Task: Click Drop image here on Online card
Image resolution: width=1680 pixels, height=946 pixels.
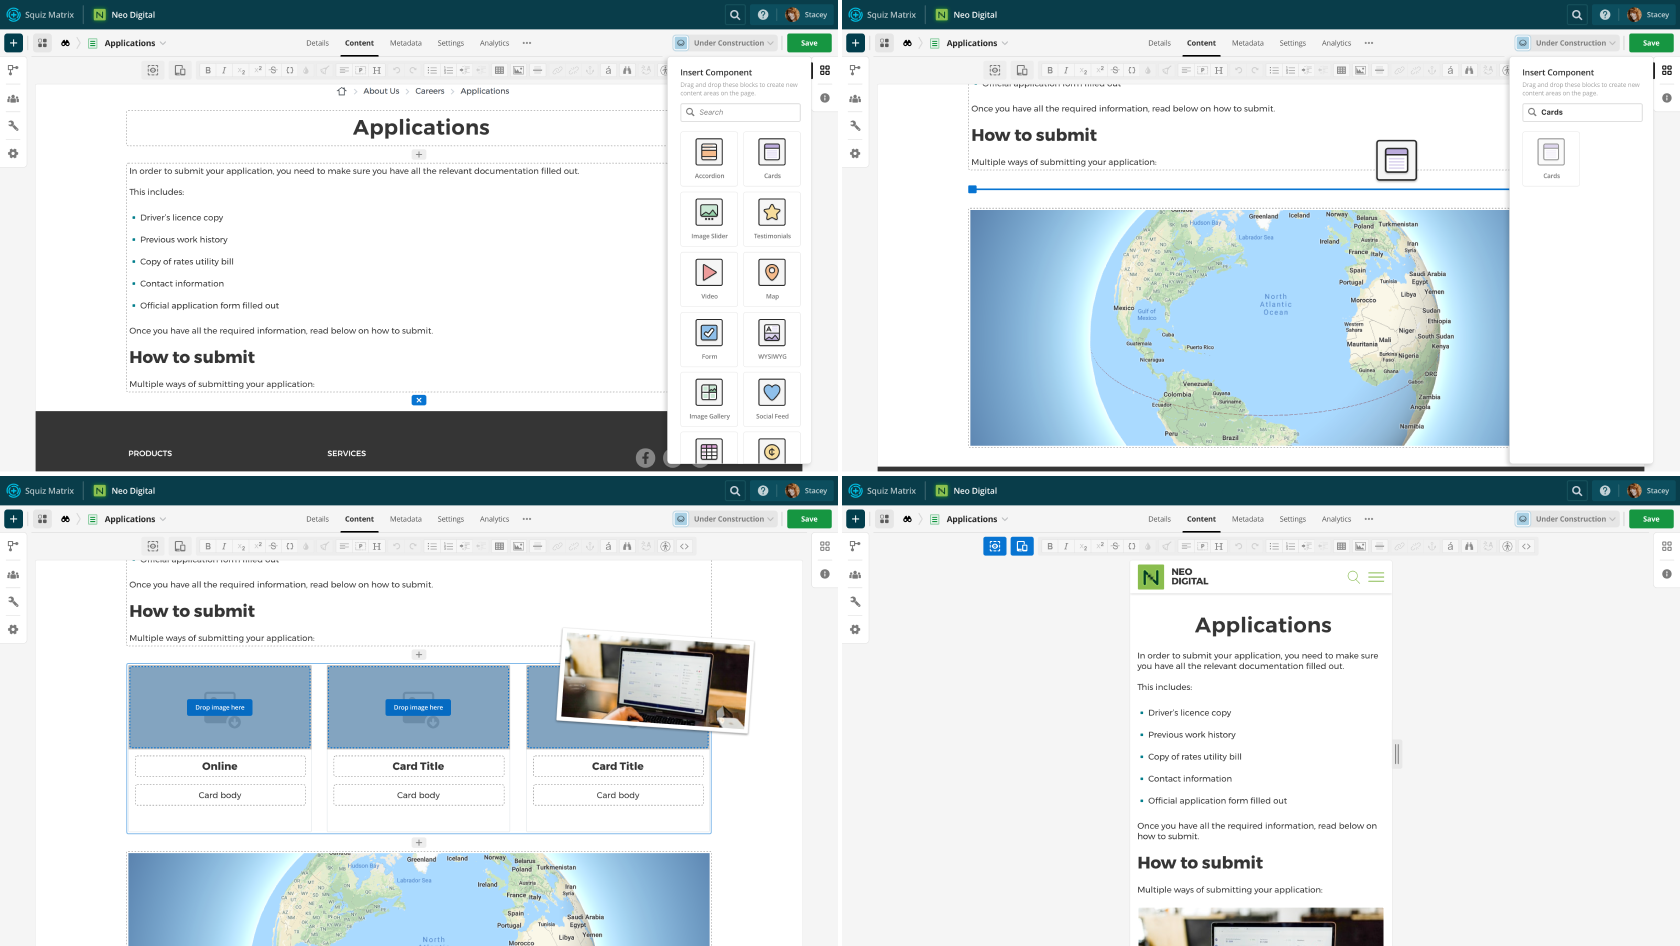Action: pyautogui.click(x=220, y=707)
